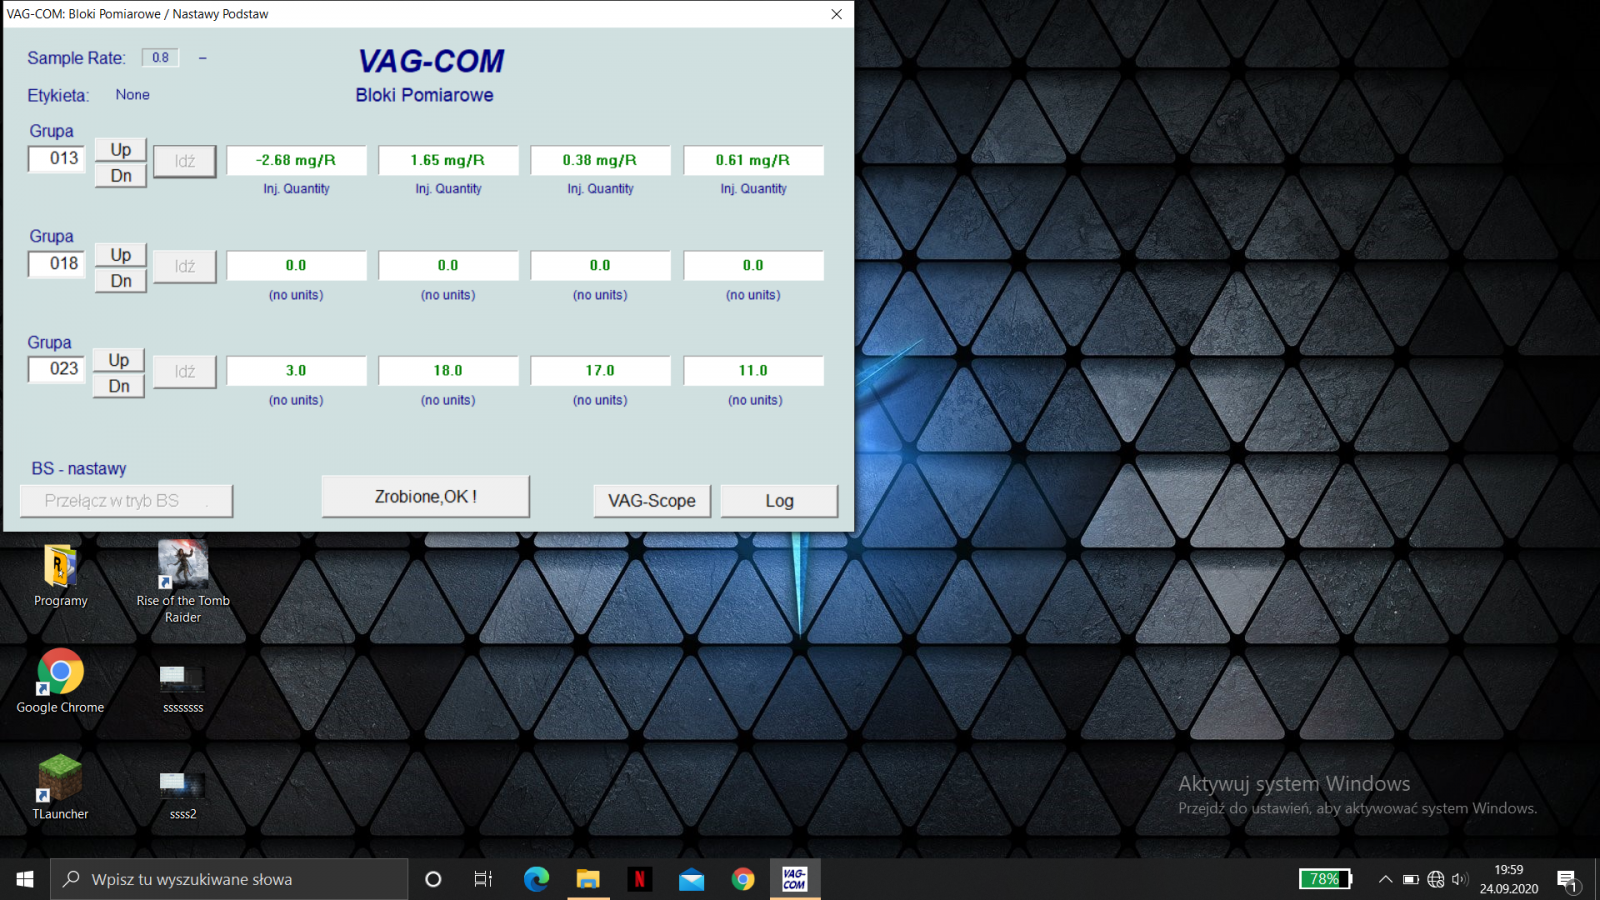1600x900 pixels.
Task: Click the Sample Rate 0.8 value
Action: 160,57
